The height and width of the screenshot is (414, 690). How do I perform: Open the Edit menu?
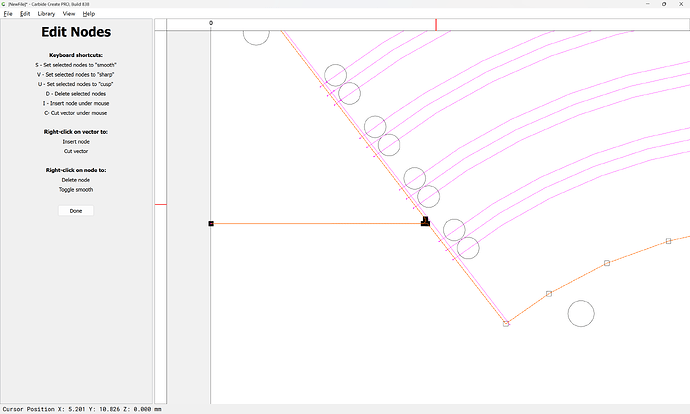click(x=25, y=14)
